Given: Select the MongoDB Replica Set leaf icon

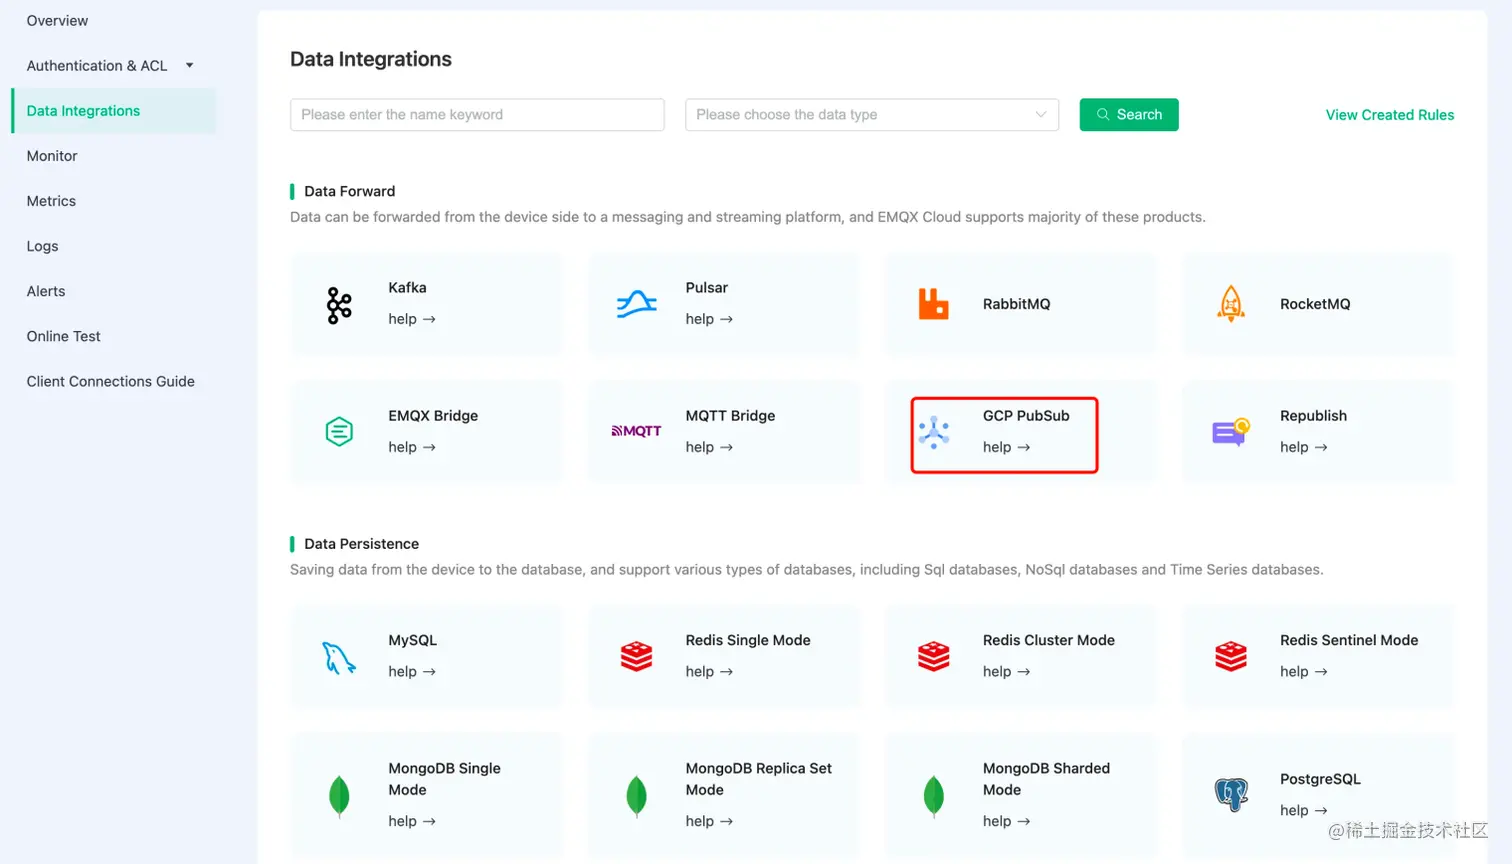Looking at the screenshot, I should click(x=637, y=796).
